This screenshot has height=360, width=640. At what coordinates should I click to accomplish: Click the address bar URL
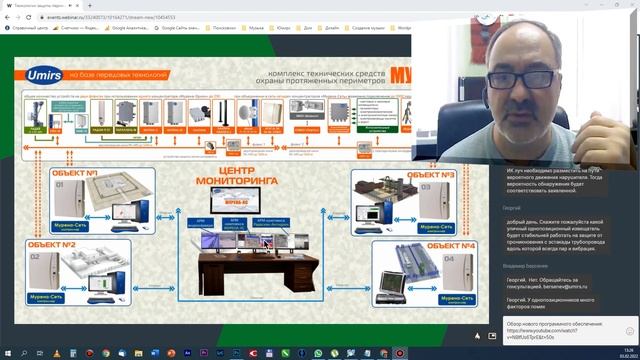[111, 18]
